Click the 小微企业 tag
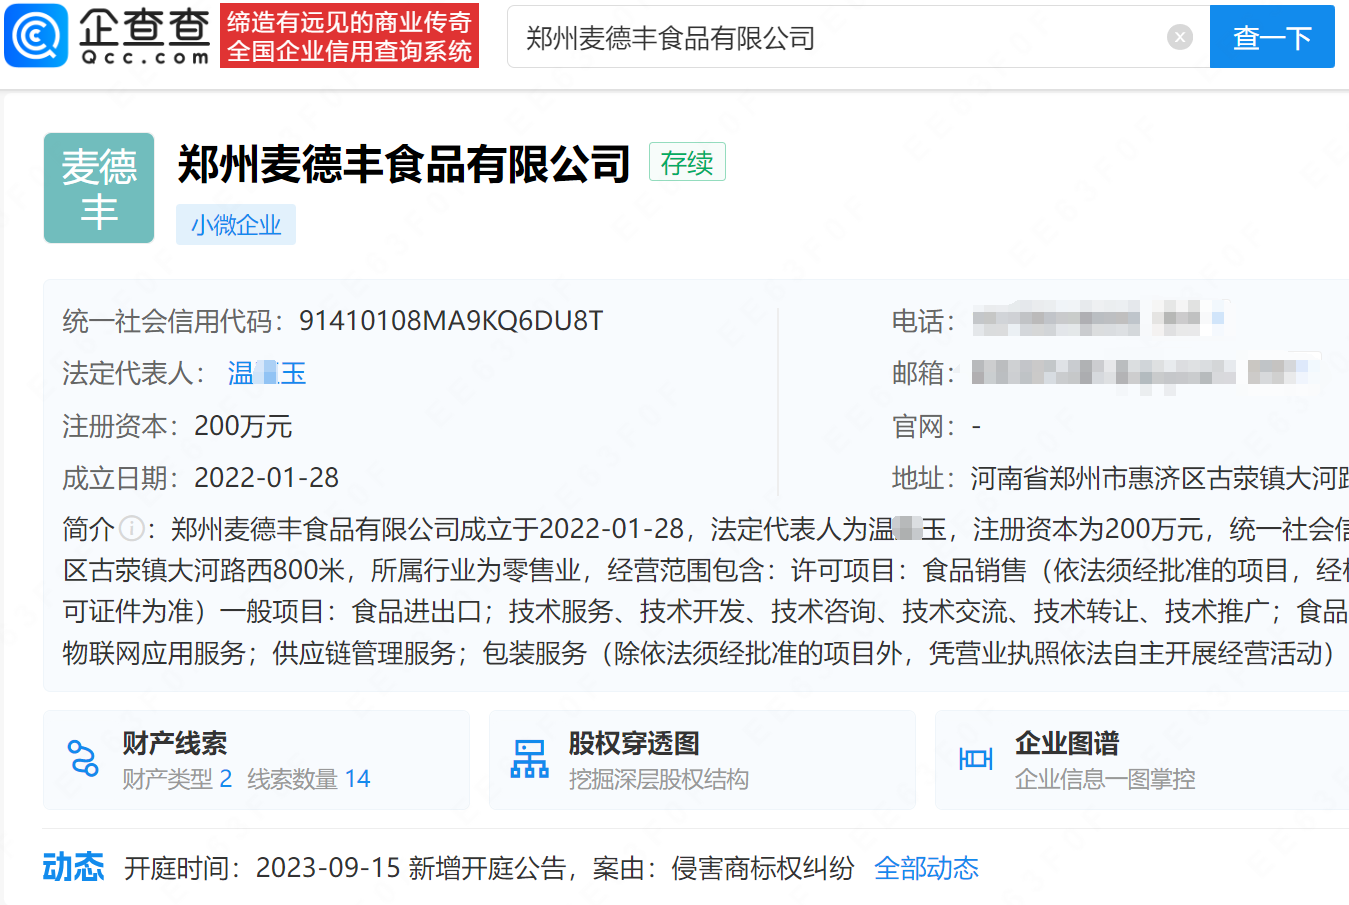Image resolution: width=1349 pixels, height=905 pixels. [x=236, y=225]
